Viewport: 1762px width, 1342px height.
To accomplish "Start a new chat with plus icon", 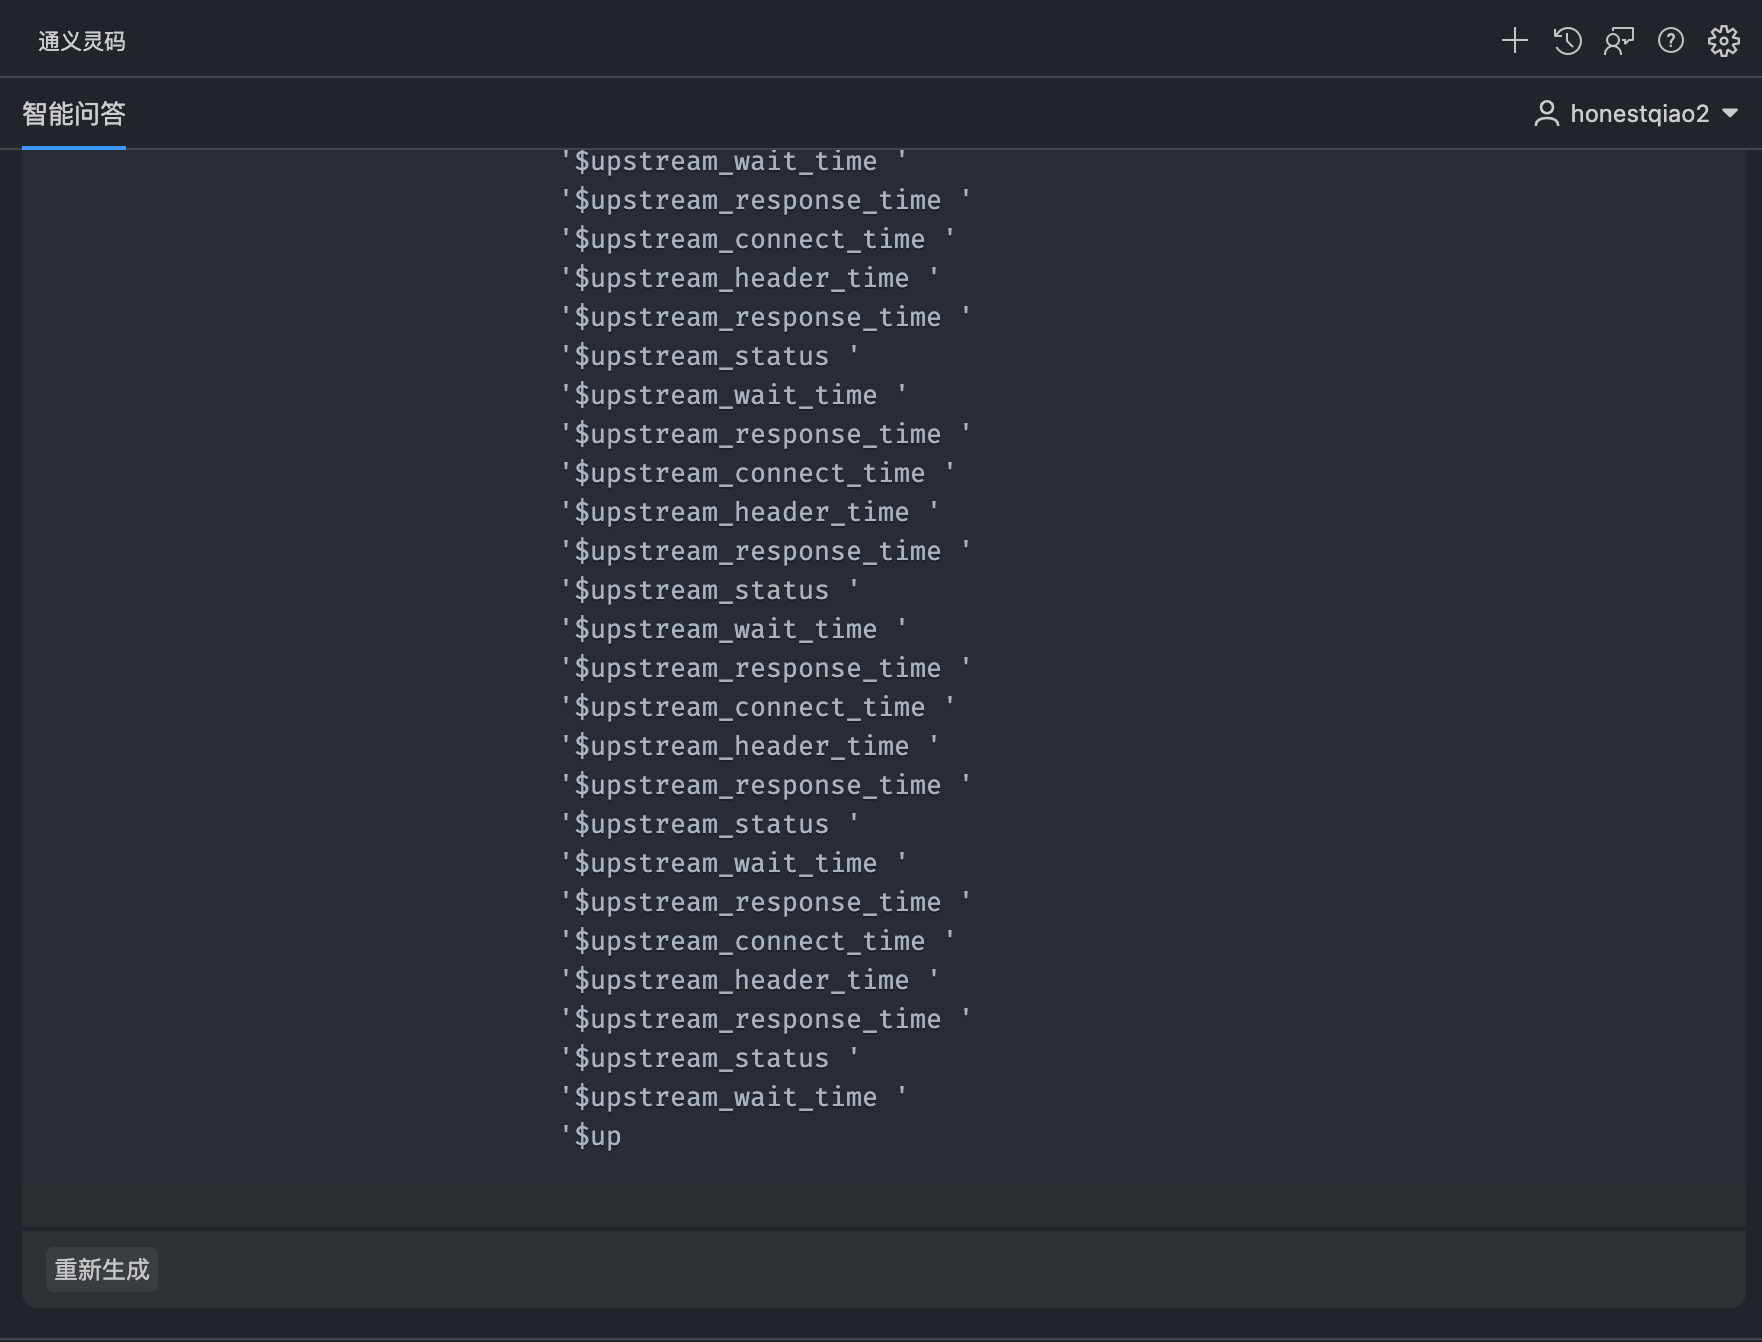I will tap(1515, 41).
